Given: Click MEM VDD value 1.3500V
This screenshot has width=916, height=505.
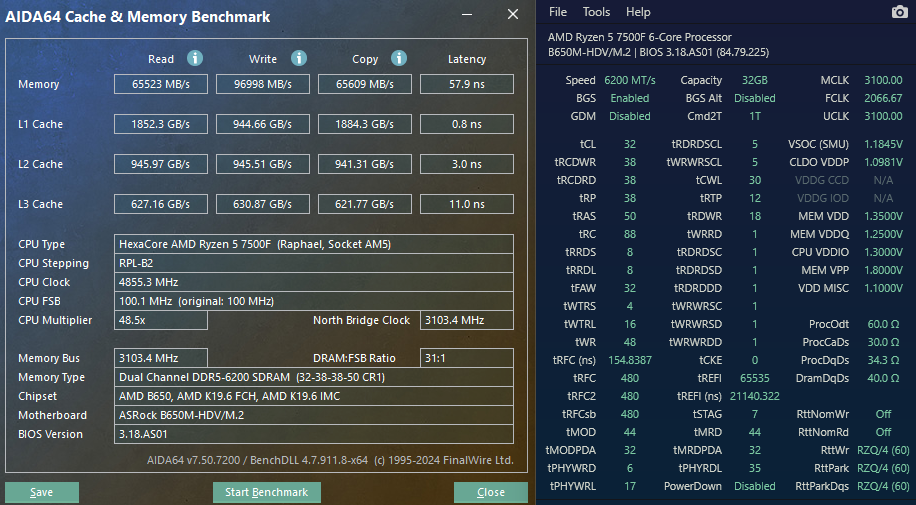Looking at the screenshot, I should tap(883, 216).
